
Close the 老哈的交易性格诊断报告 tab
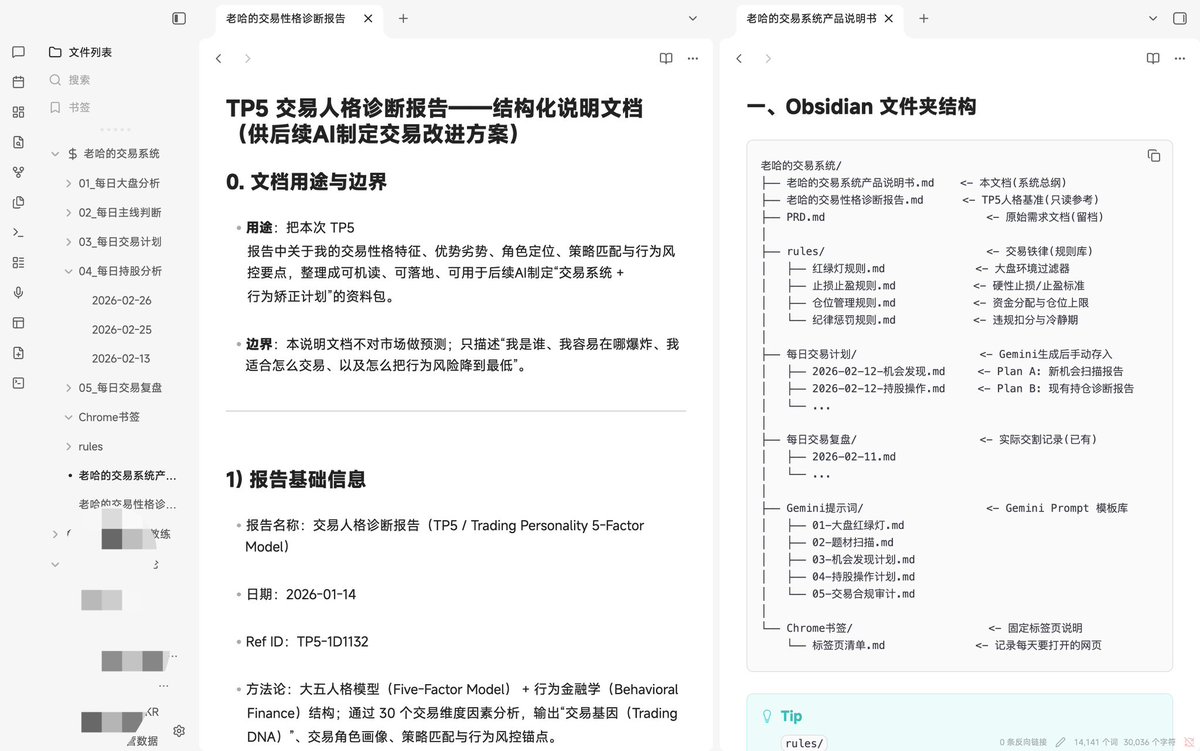(x=368, y=18)
